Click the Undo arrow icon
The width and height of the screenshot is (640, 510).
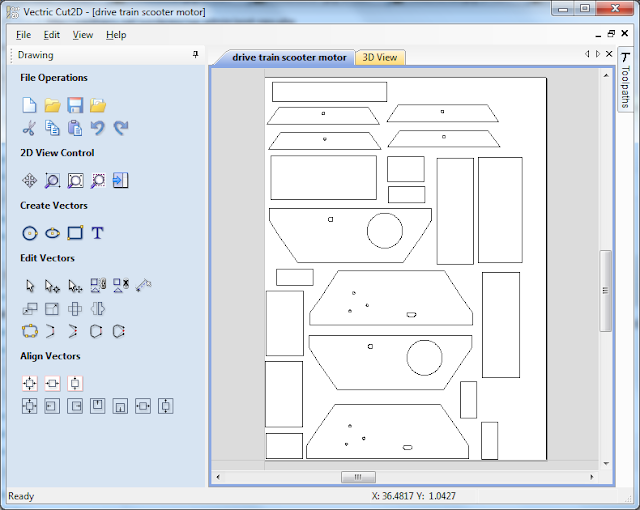[x=98, y=127]
